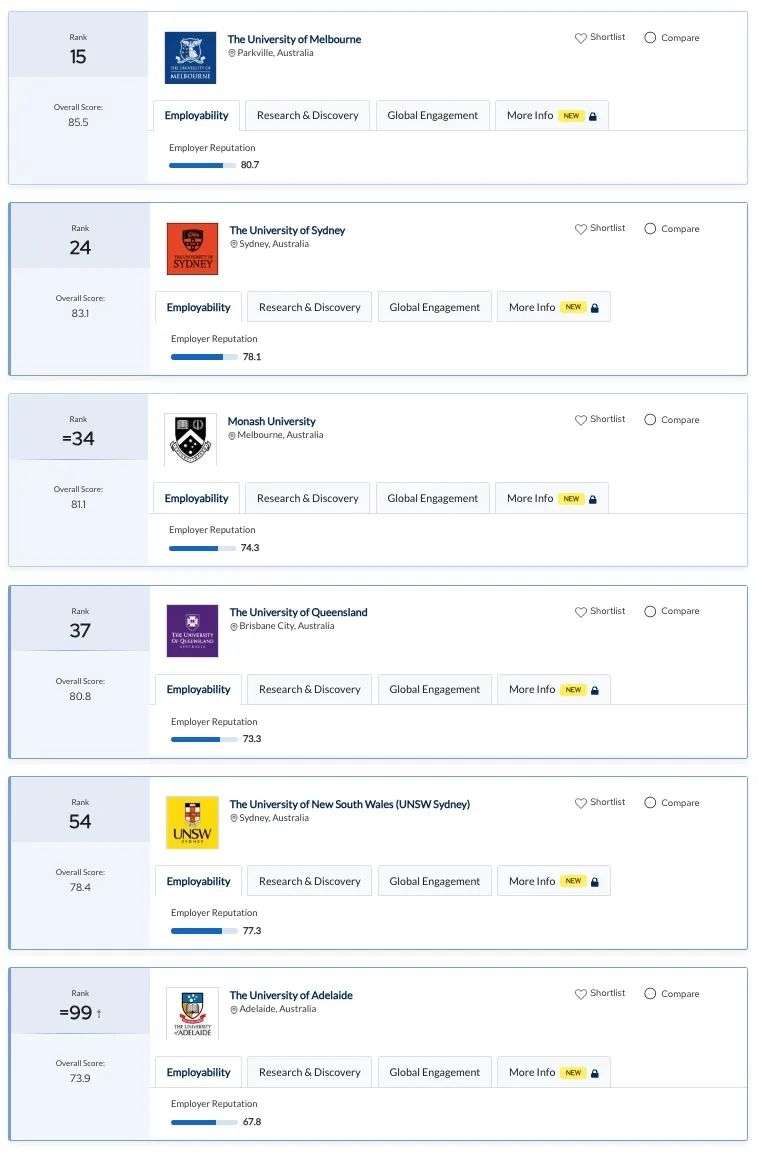
Task: Select Compare radio for University of Melbourne
Action: pyautogui.click(x=650, y=38)
